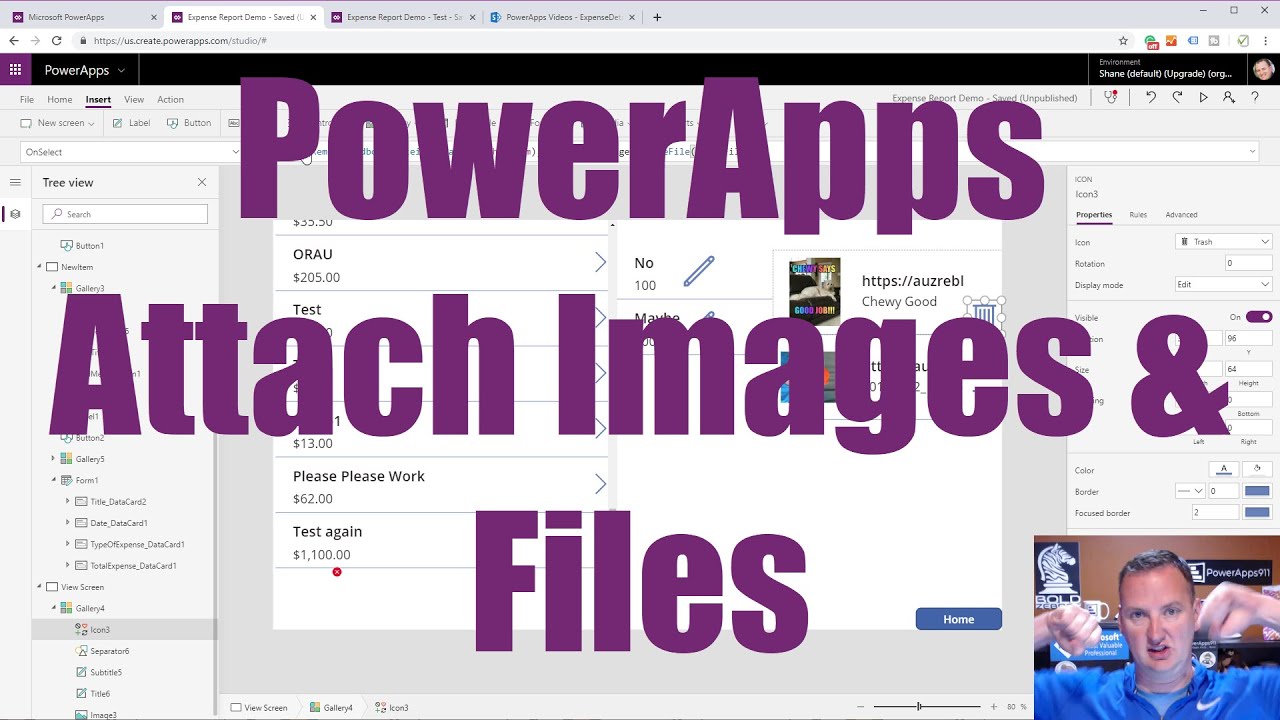
Task: Toggle the Visible switch off
Action: tap(1259, 317)
